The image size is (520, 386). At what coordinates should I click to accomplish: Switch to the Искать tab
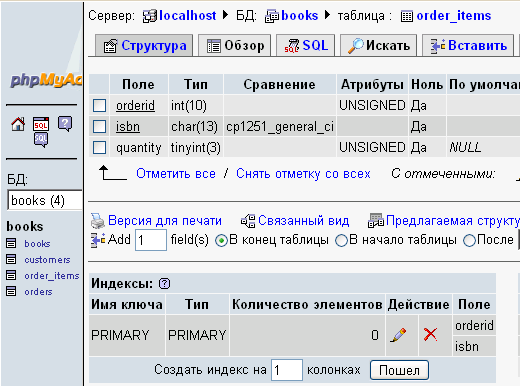click(x=378, y=46)
